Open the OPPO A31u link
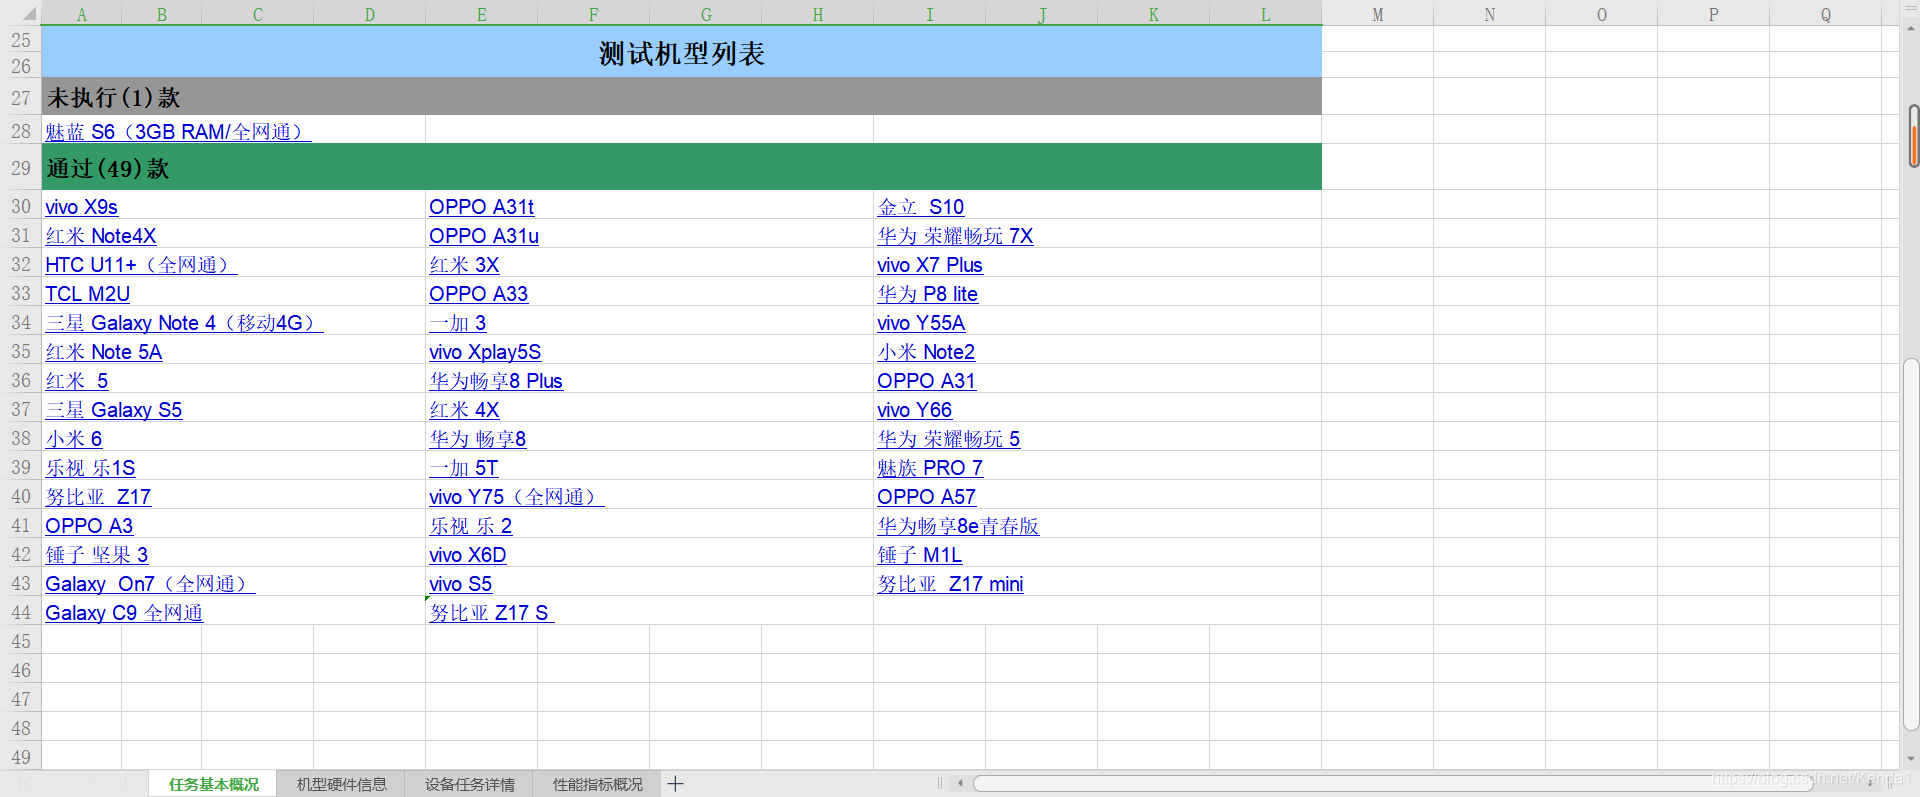1920x797 pixels. point(484,236)
